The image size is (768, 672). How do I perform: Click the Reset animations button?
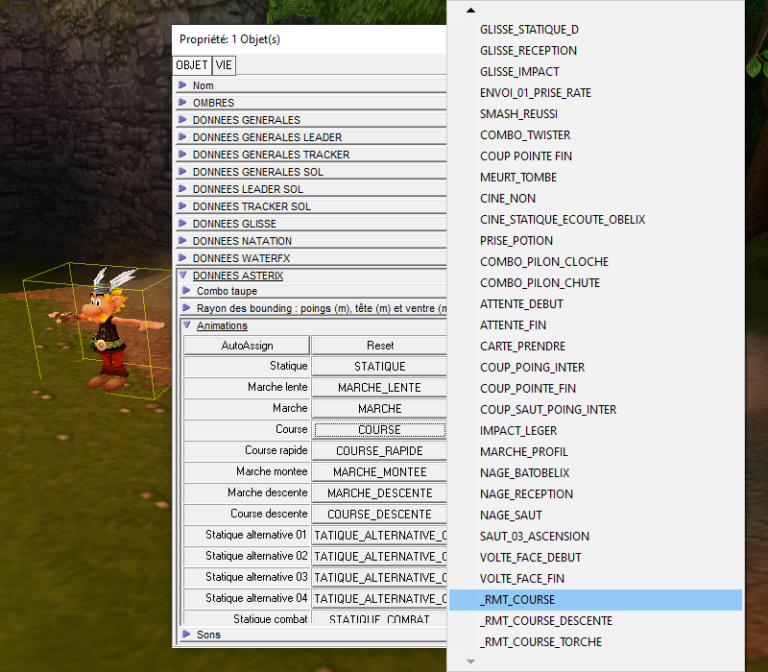(x=379, y=346)
